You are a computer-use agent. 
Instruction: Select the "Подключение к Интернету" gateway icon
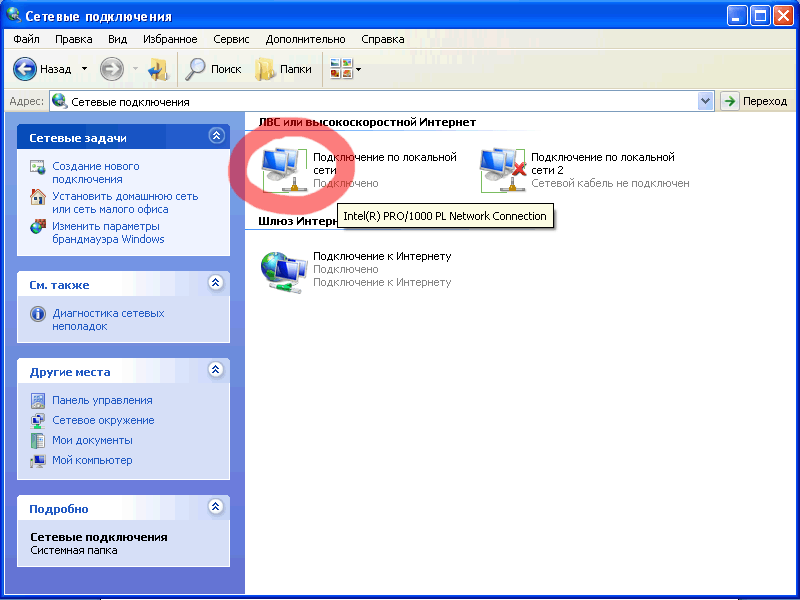pyautogui.click(x=284, y=270)
